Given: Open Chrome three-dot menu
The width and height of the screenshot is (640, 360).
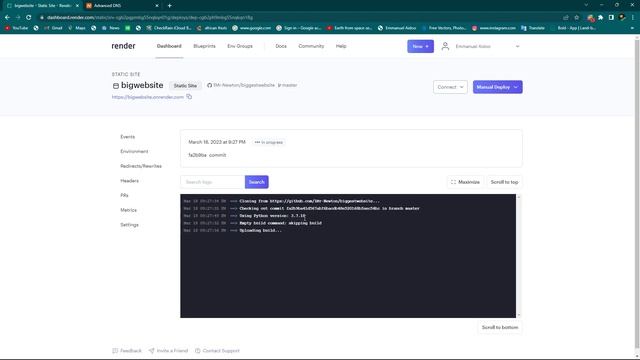Looking at the screenshot, I should pos(633,18).
